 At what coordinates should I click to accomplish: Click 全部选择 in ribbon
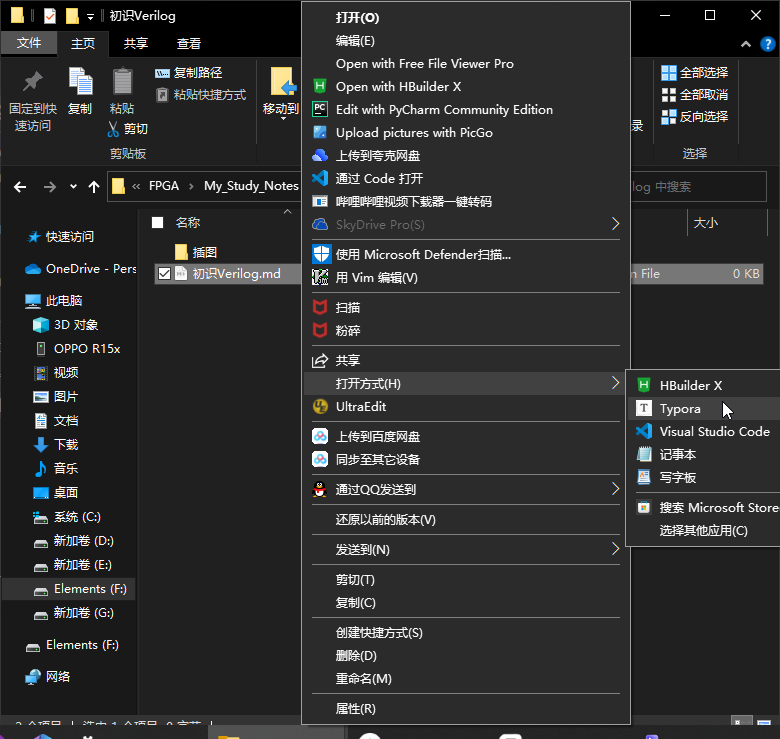(694, 73)
